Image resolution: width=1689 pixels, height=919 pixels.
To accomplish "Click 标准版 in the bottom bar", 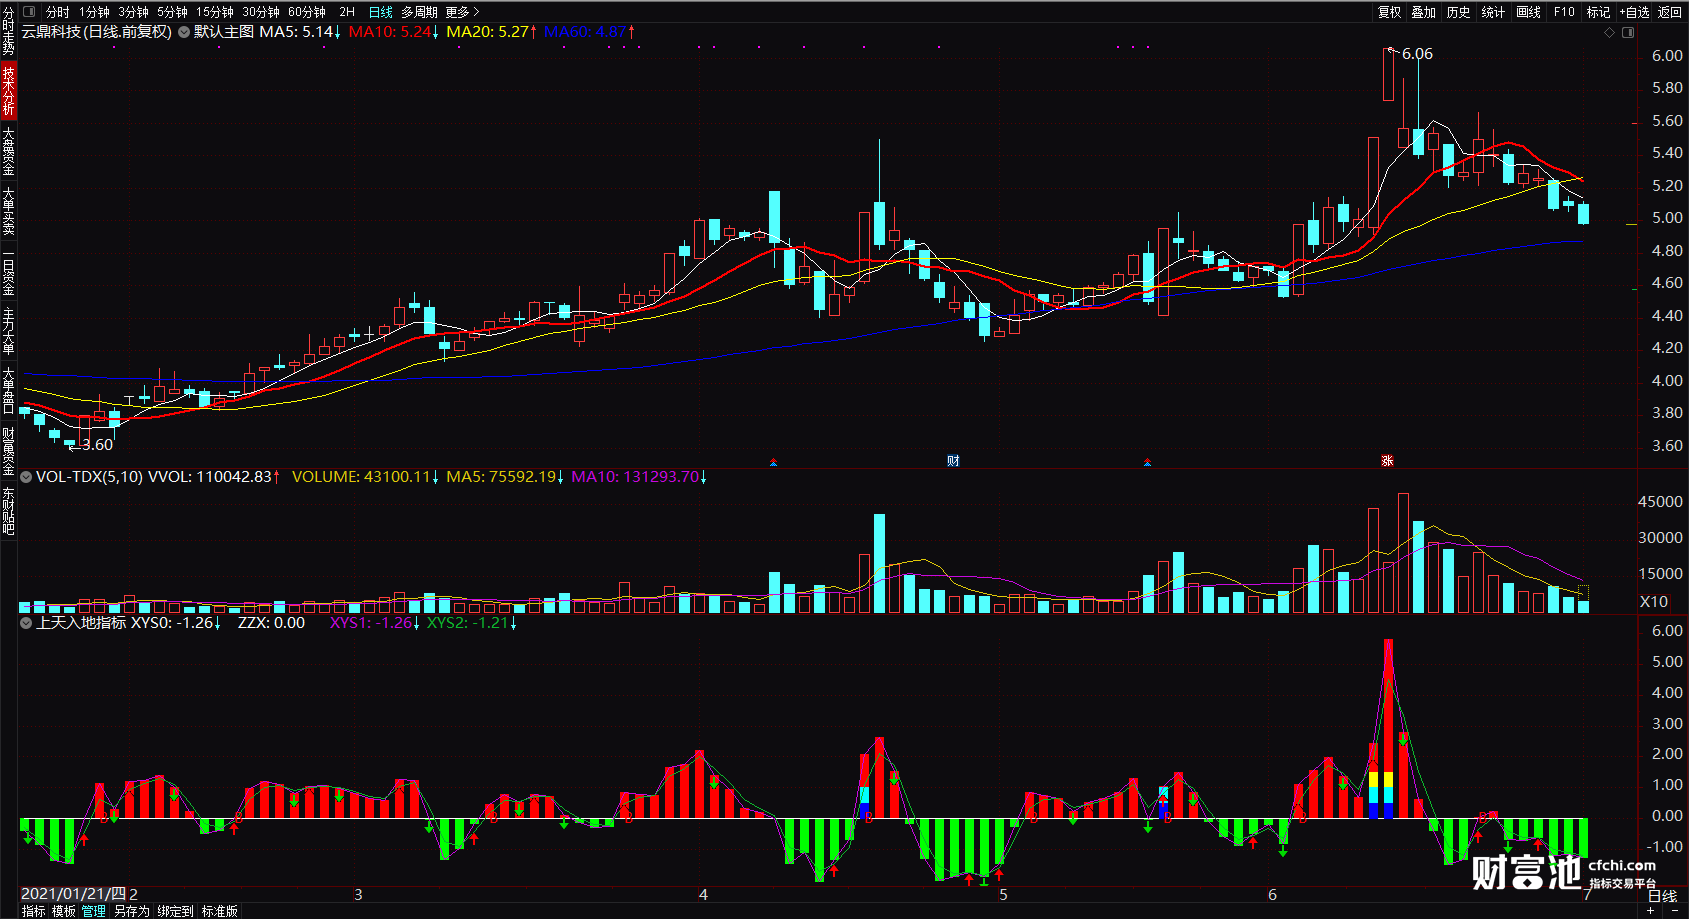I will click(220, 911).
